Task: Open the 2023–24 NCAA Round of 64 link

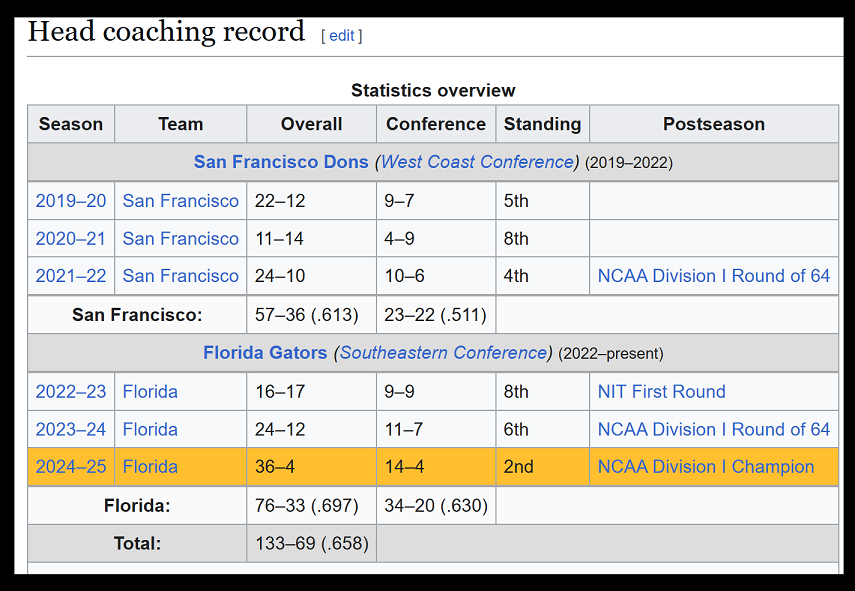Action: click(x=714, y=429)
